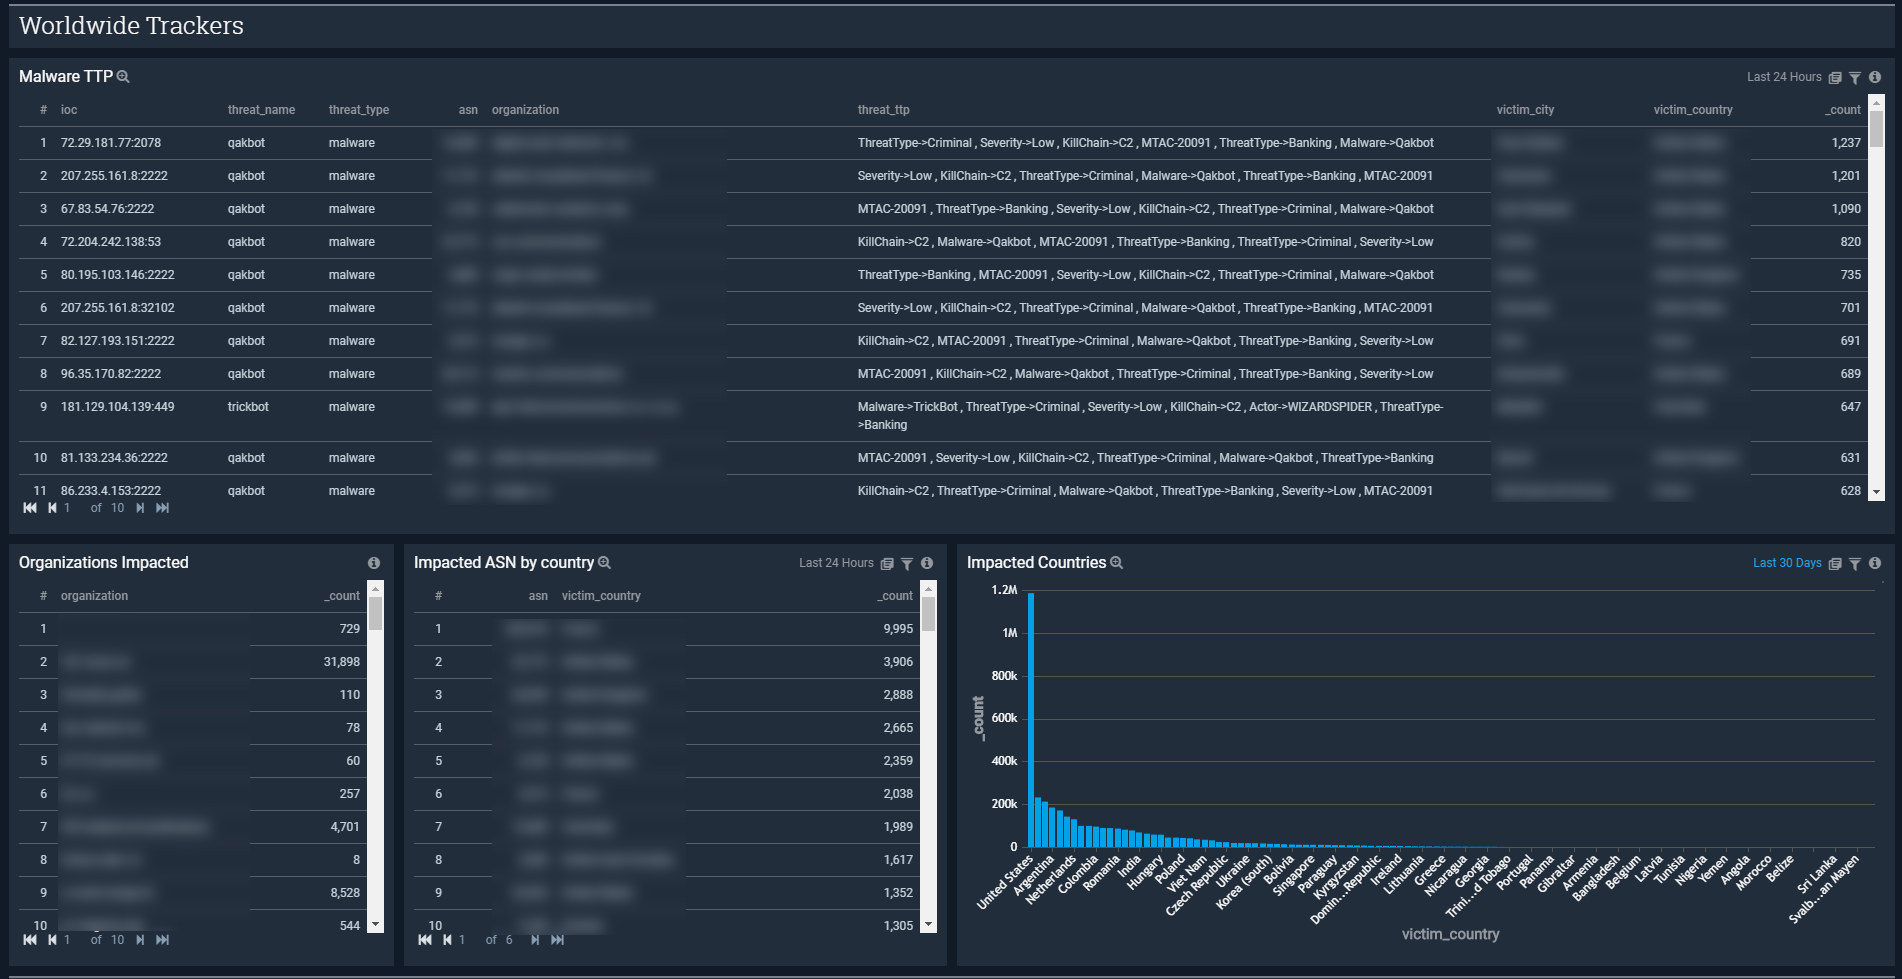
Task: Click the info icon in Organizations Impacted panel
Action: pos(374,563)
